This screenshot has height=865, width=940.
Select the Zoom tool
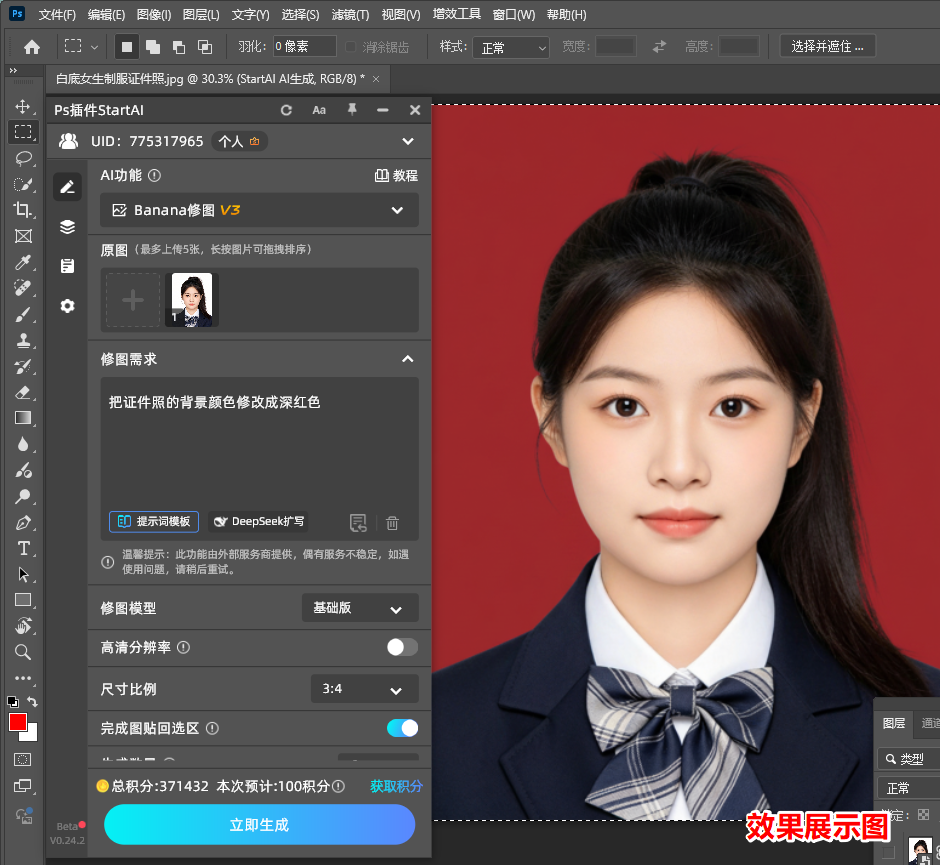tap(23, 652)
